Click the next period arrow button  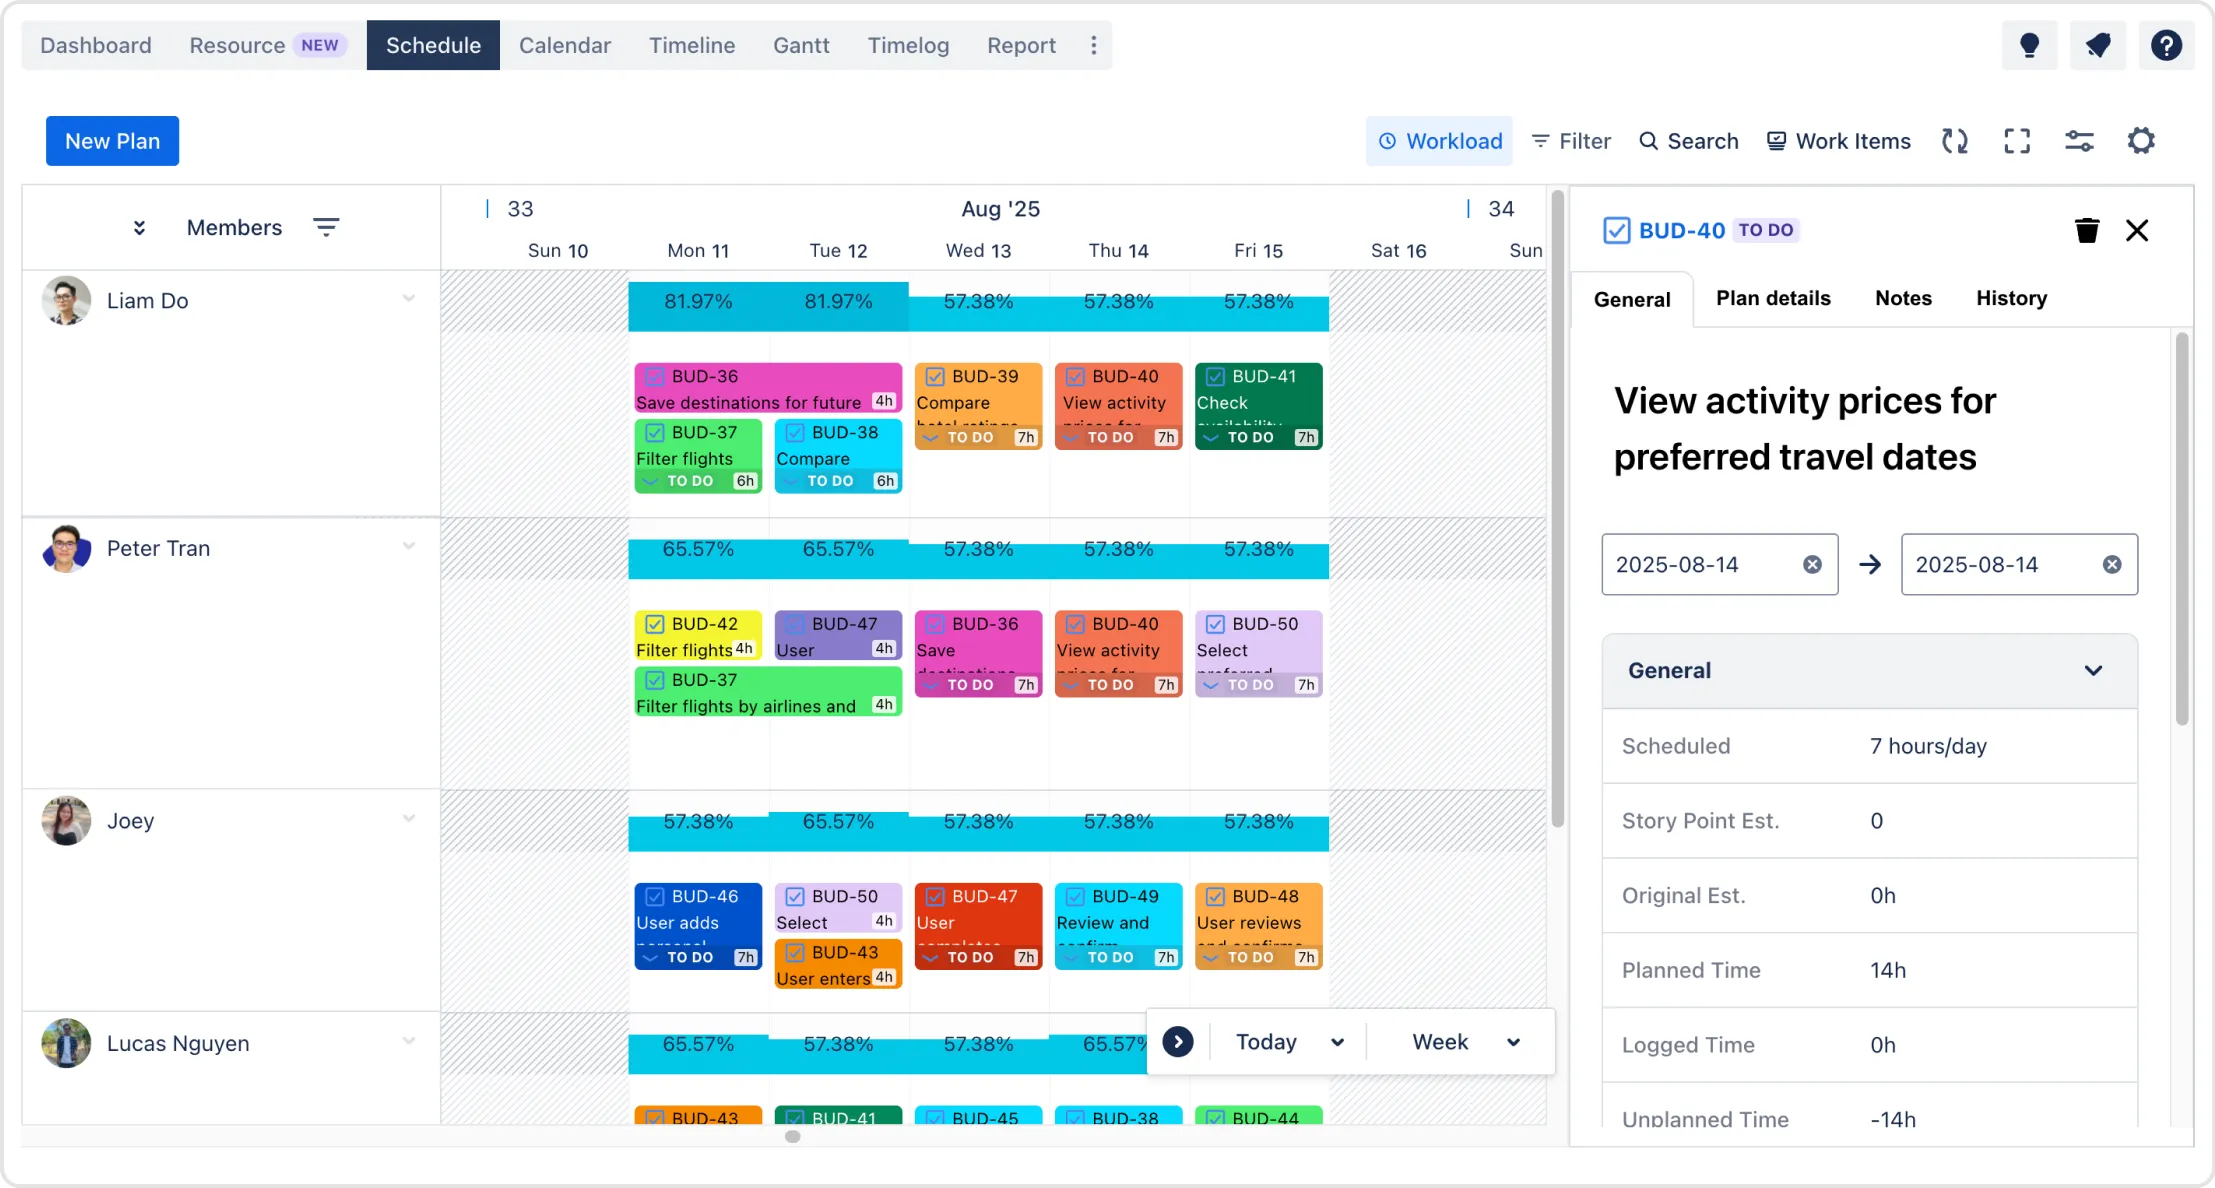point(1178,1042)
